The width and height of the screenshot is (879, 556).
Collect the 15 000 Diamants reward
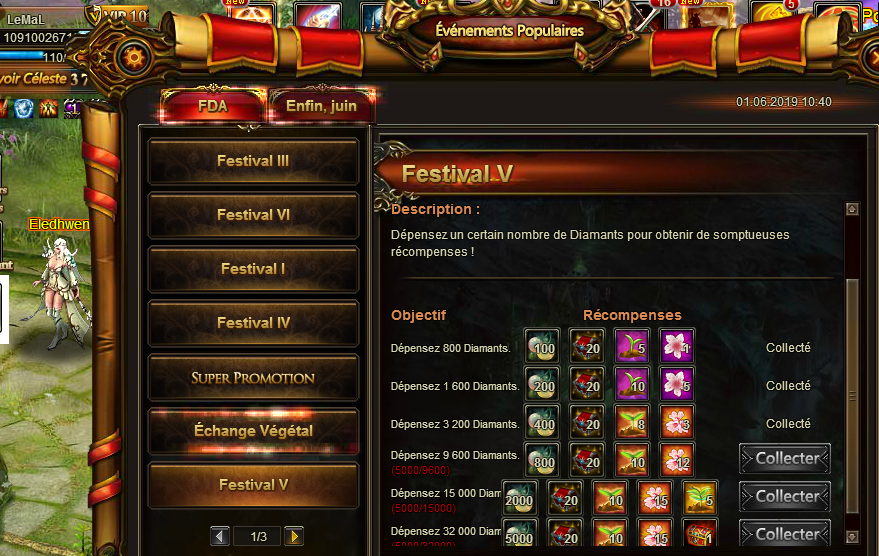785,497
